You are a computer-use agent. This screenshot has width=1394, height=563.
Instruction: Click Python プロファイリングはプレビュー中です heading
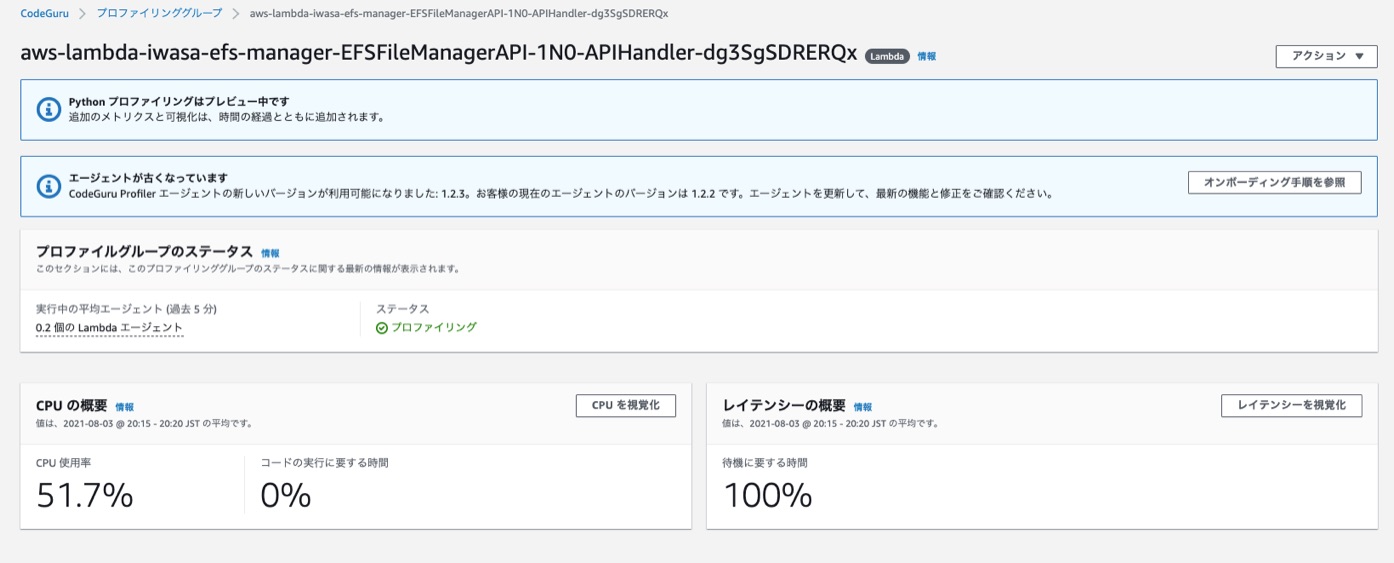179,102
